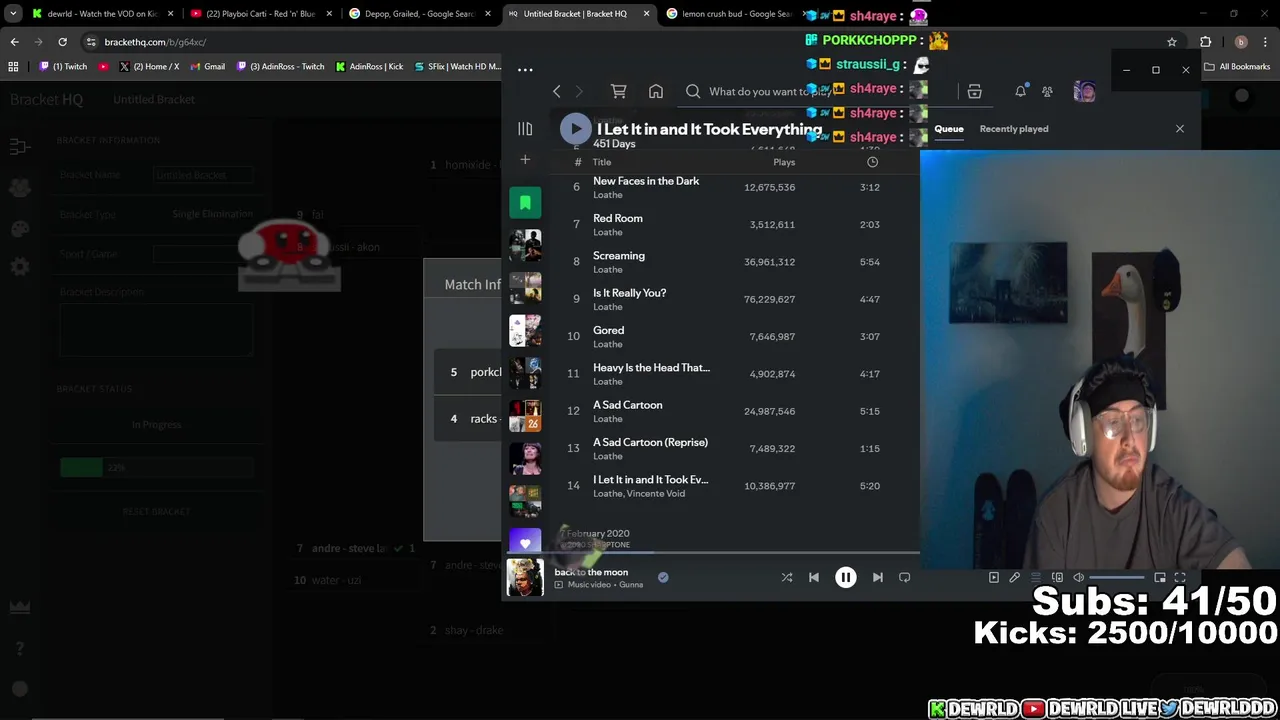Open the Spotify profile avatar
Viewport: 1280px width, 720px height.
(1084, 92)
